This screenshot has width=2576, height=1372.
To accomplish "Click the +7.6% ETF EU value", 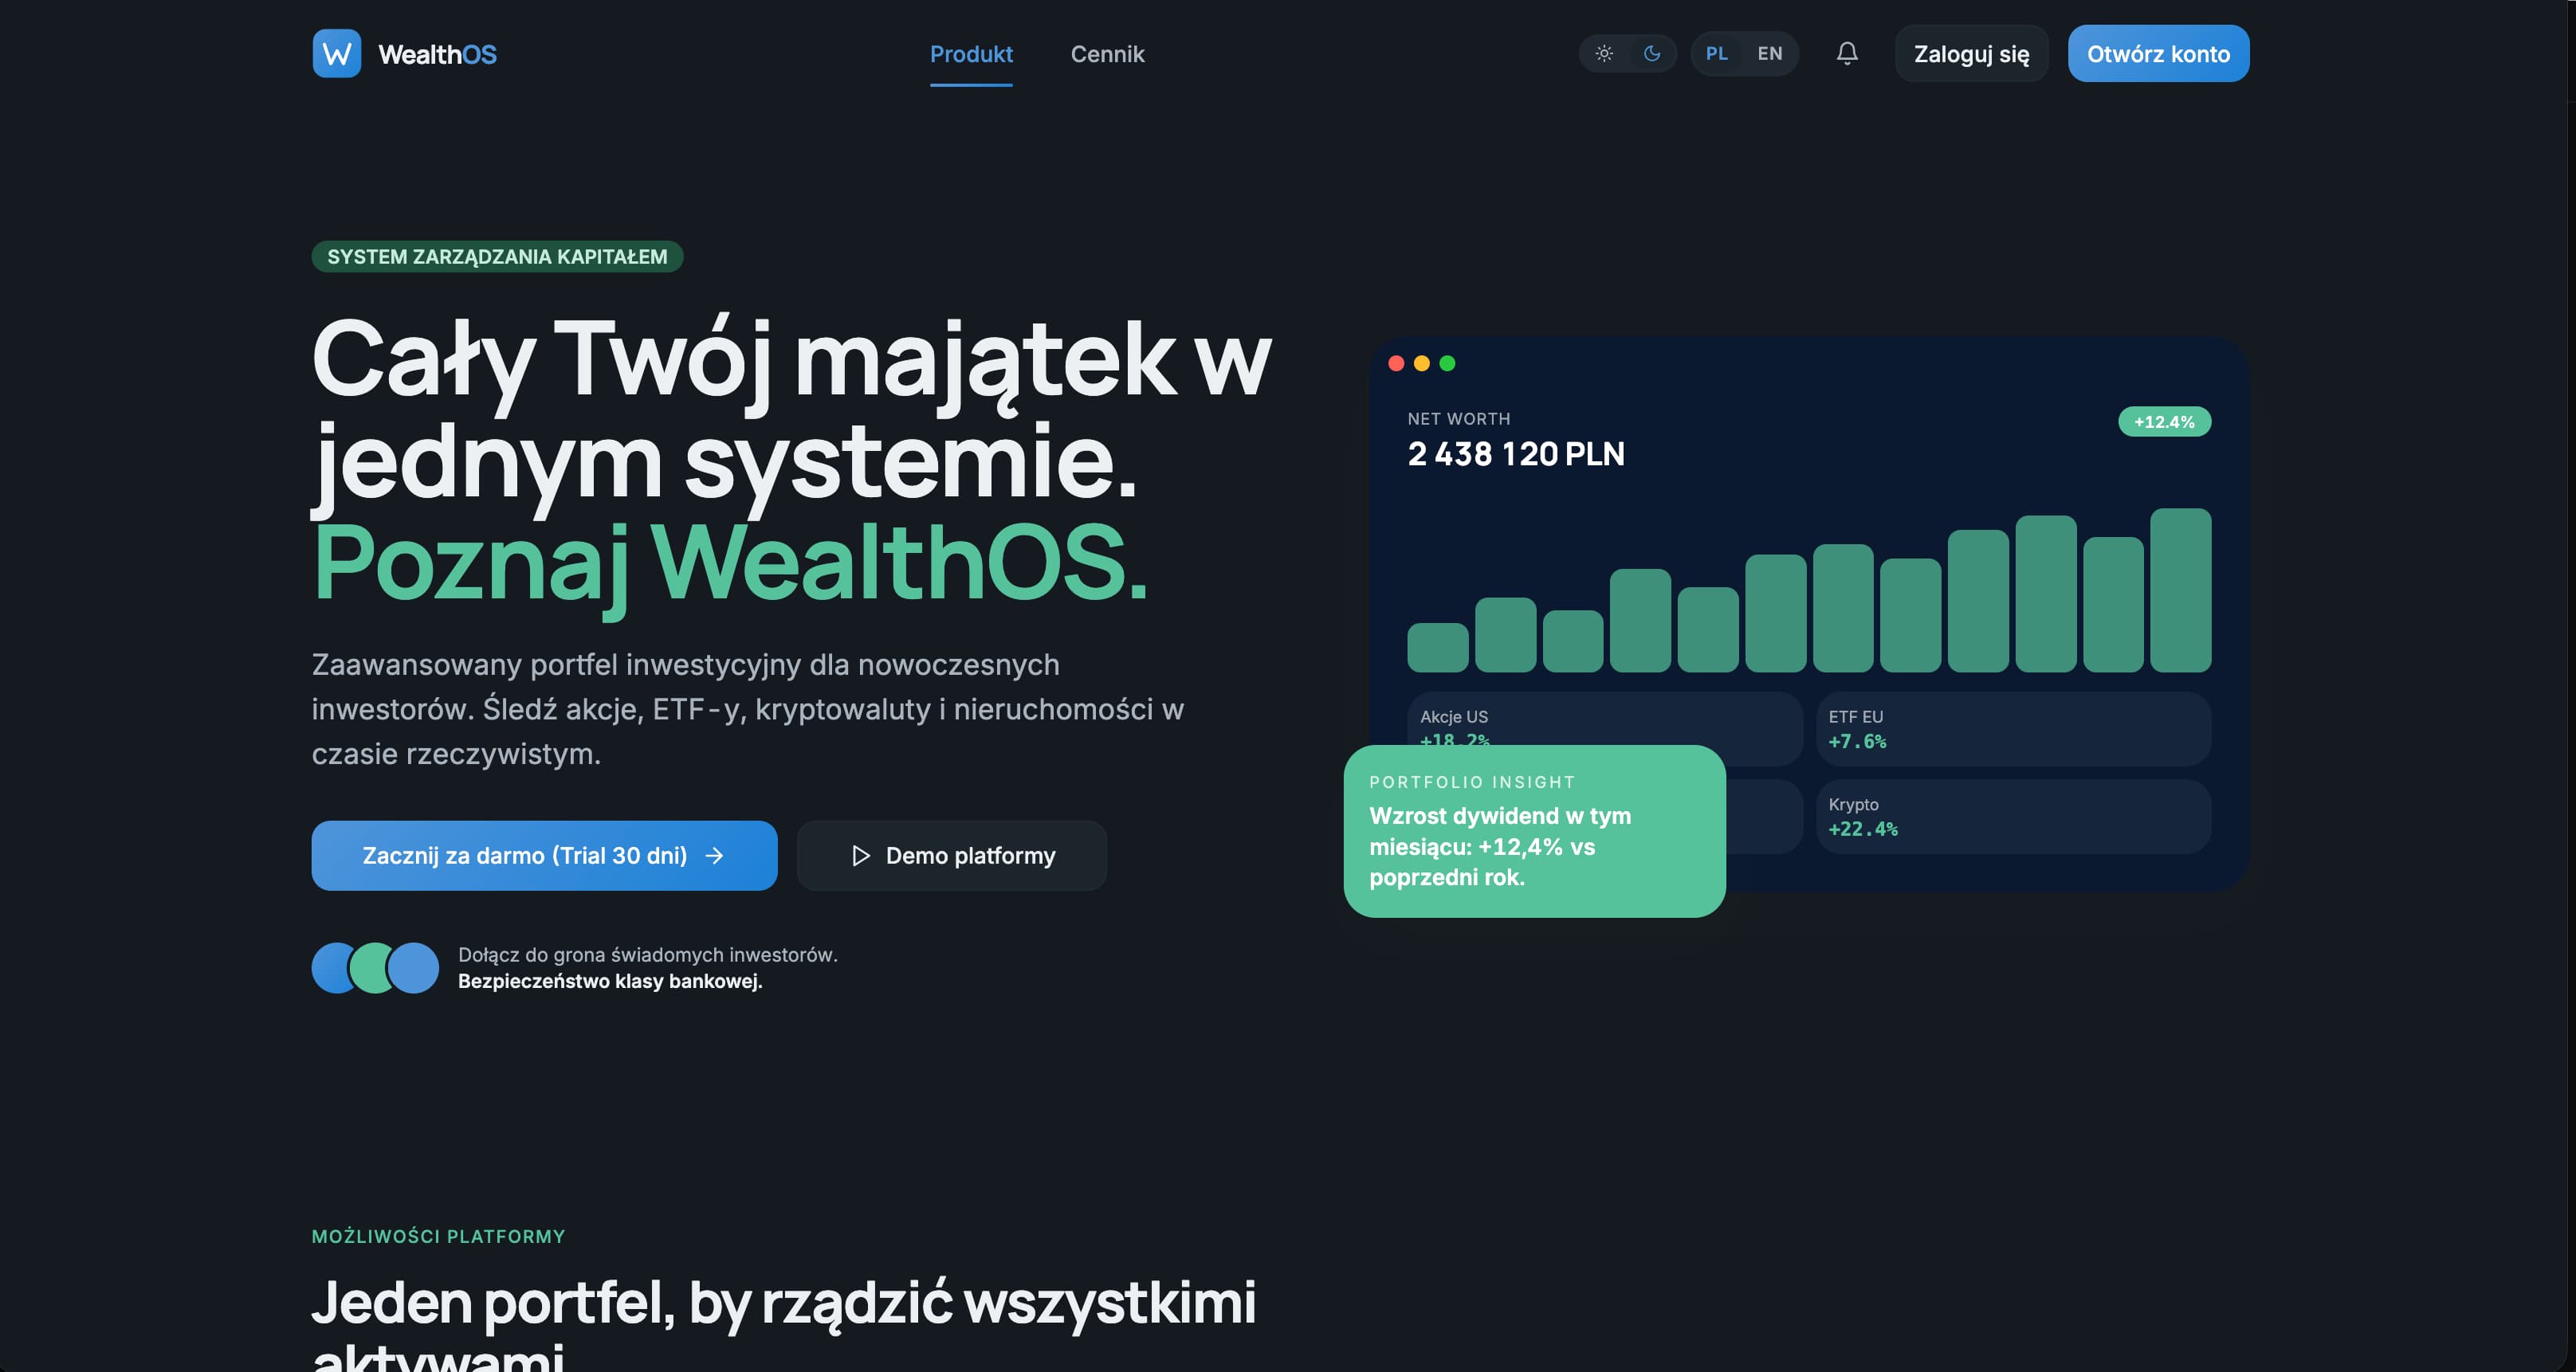I will point(1857,741).
